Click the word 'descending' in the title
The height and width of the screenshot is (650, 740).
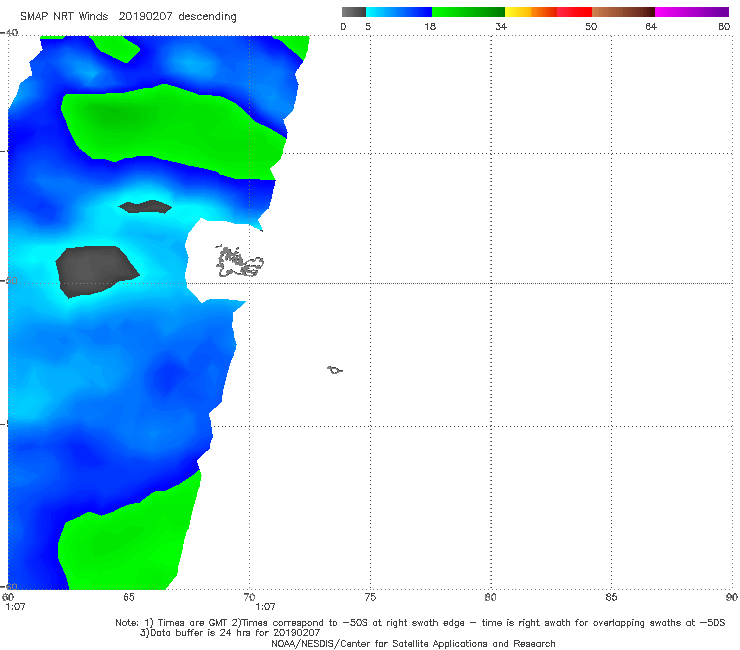pos(208,17)
